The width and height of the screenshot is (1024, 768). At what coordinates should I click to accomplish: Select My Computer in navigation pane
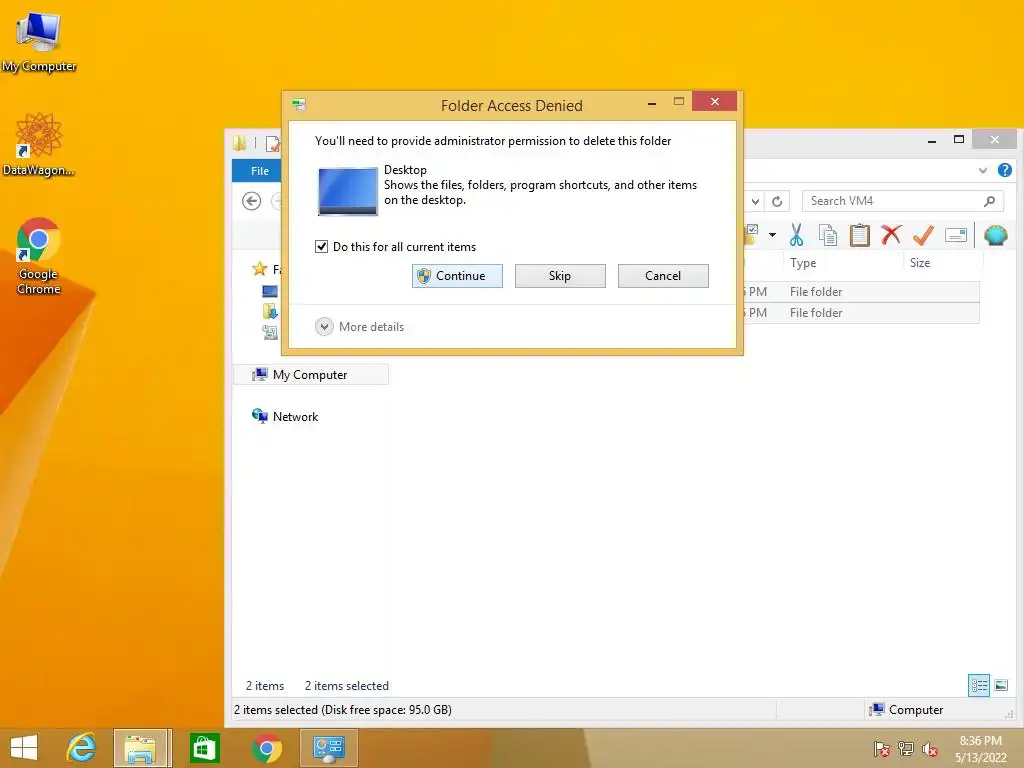click(310, 375)
